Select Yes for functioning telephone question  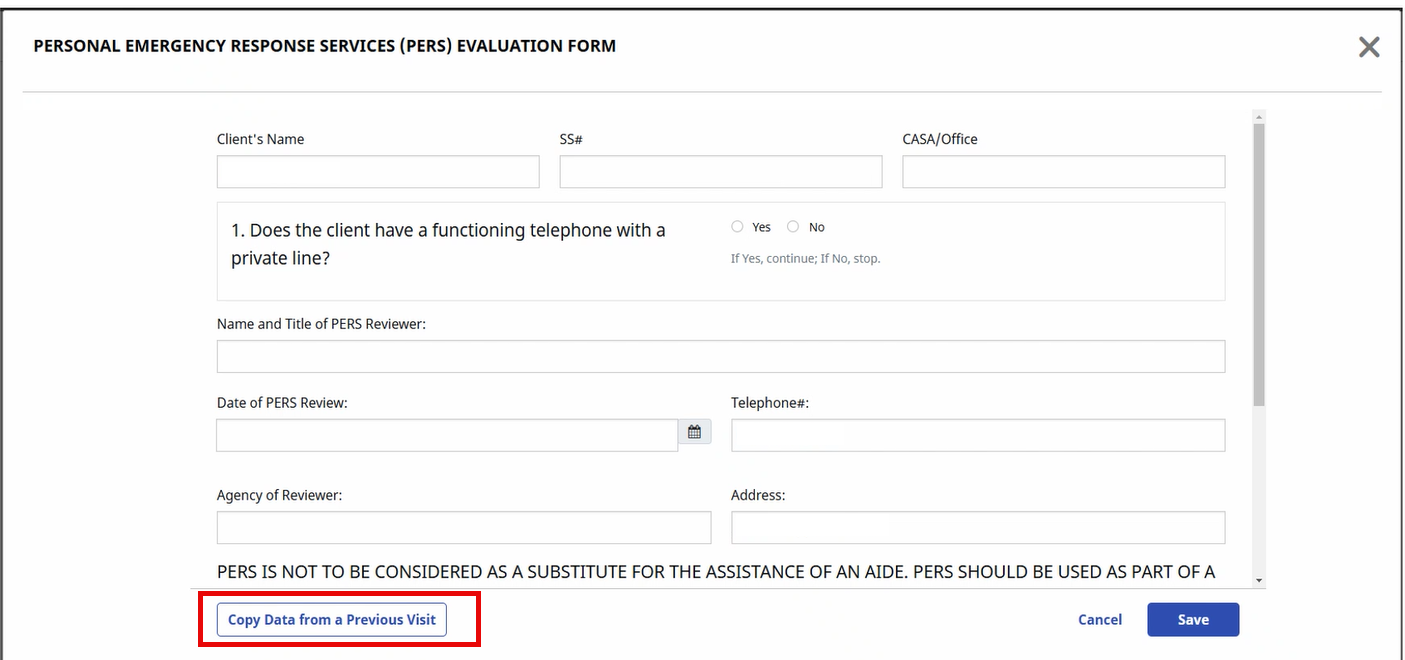coord(738,227)
